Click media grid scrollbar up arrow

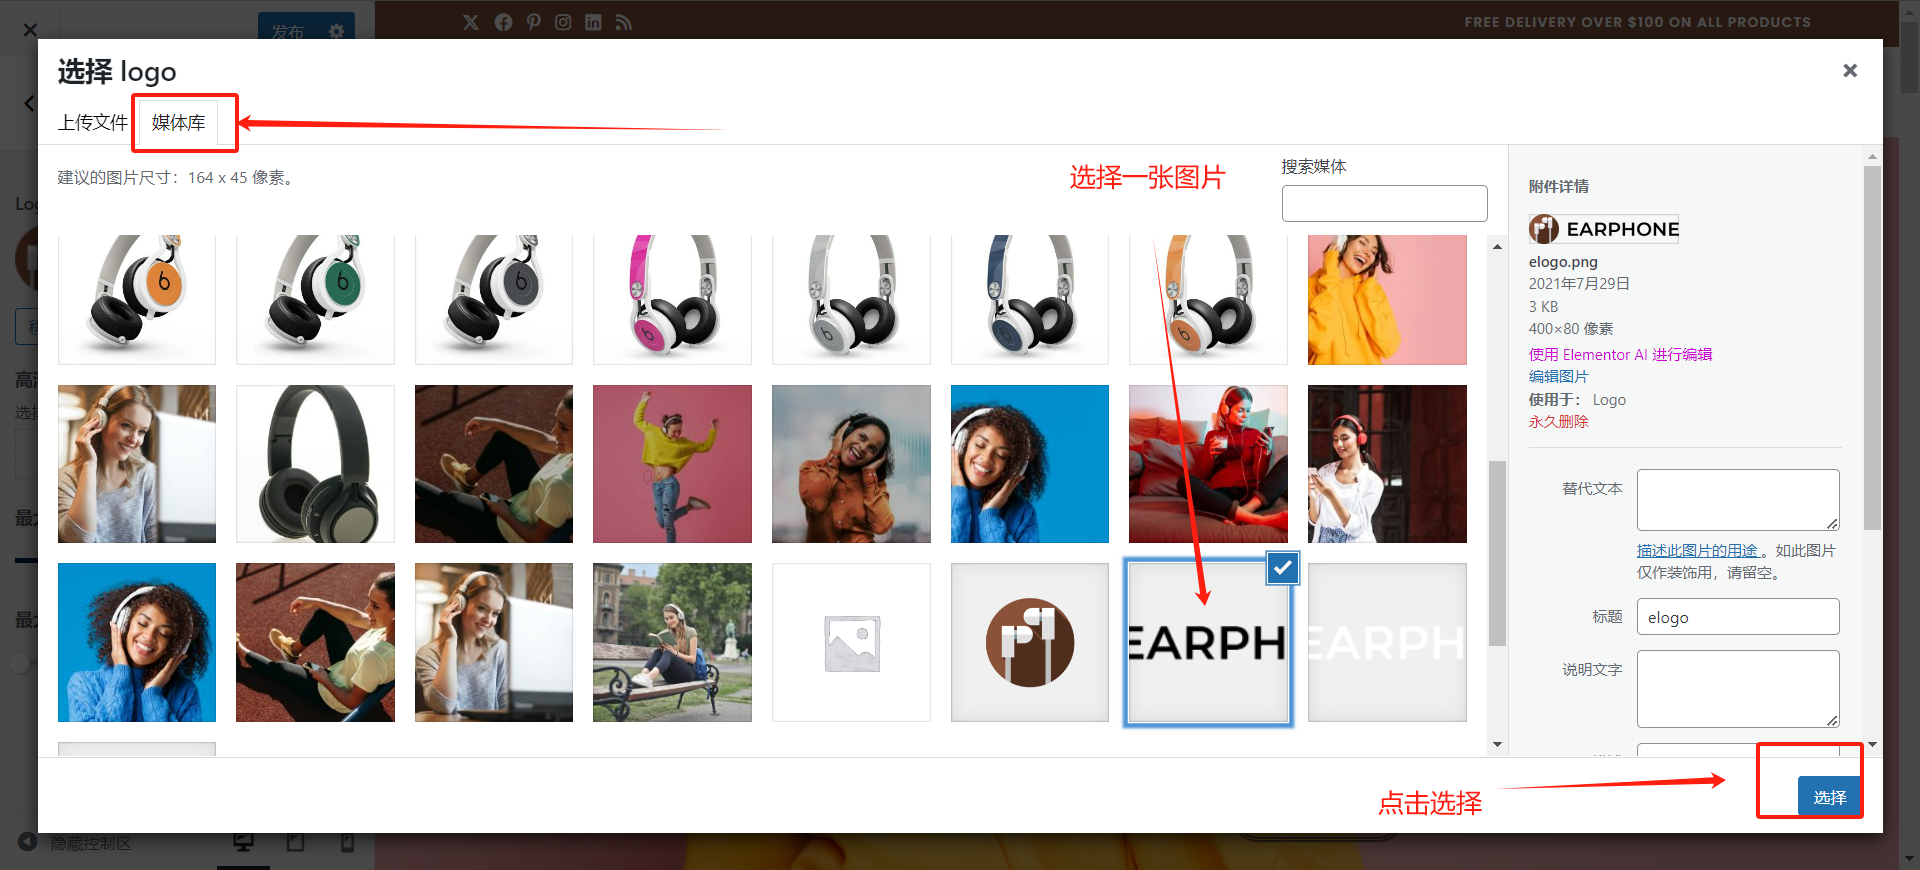coord(1497,246)
